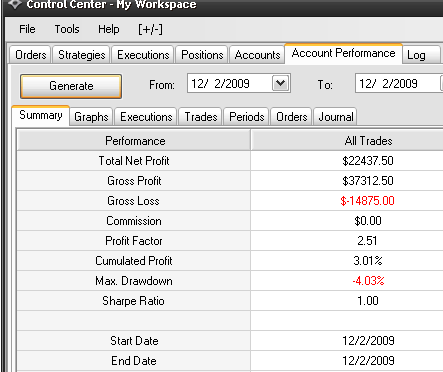Viewport: 443px width, 372px height.
Task: Click the 2.51 profit factor value
Action: [x=367, y=241]
